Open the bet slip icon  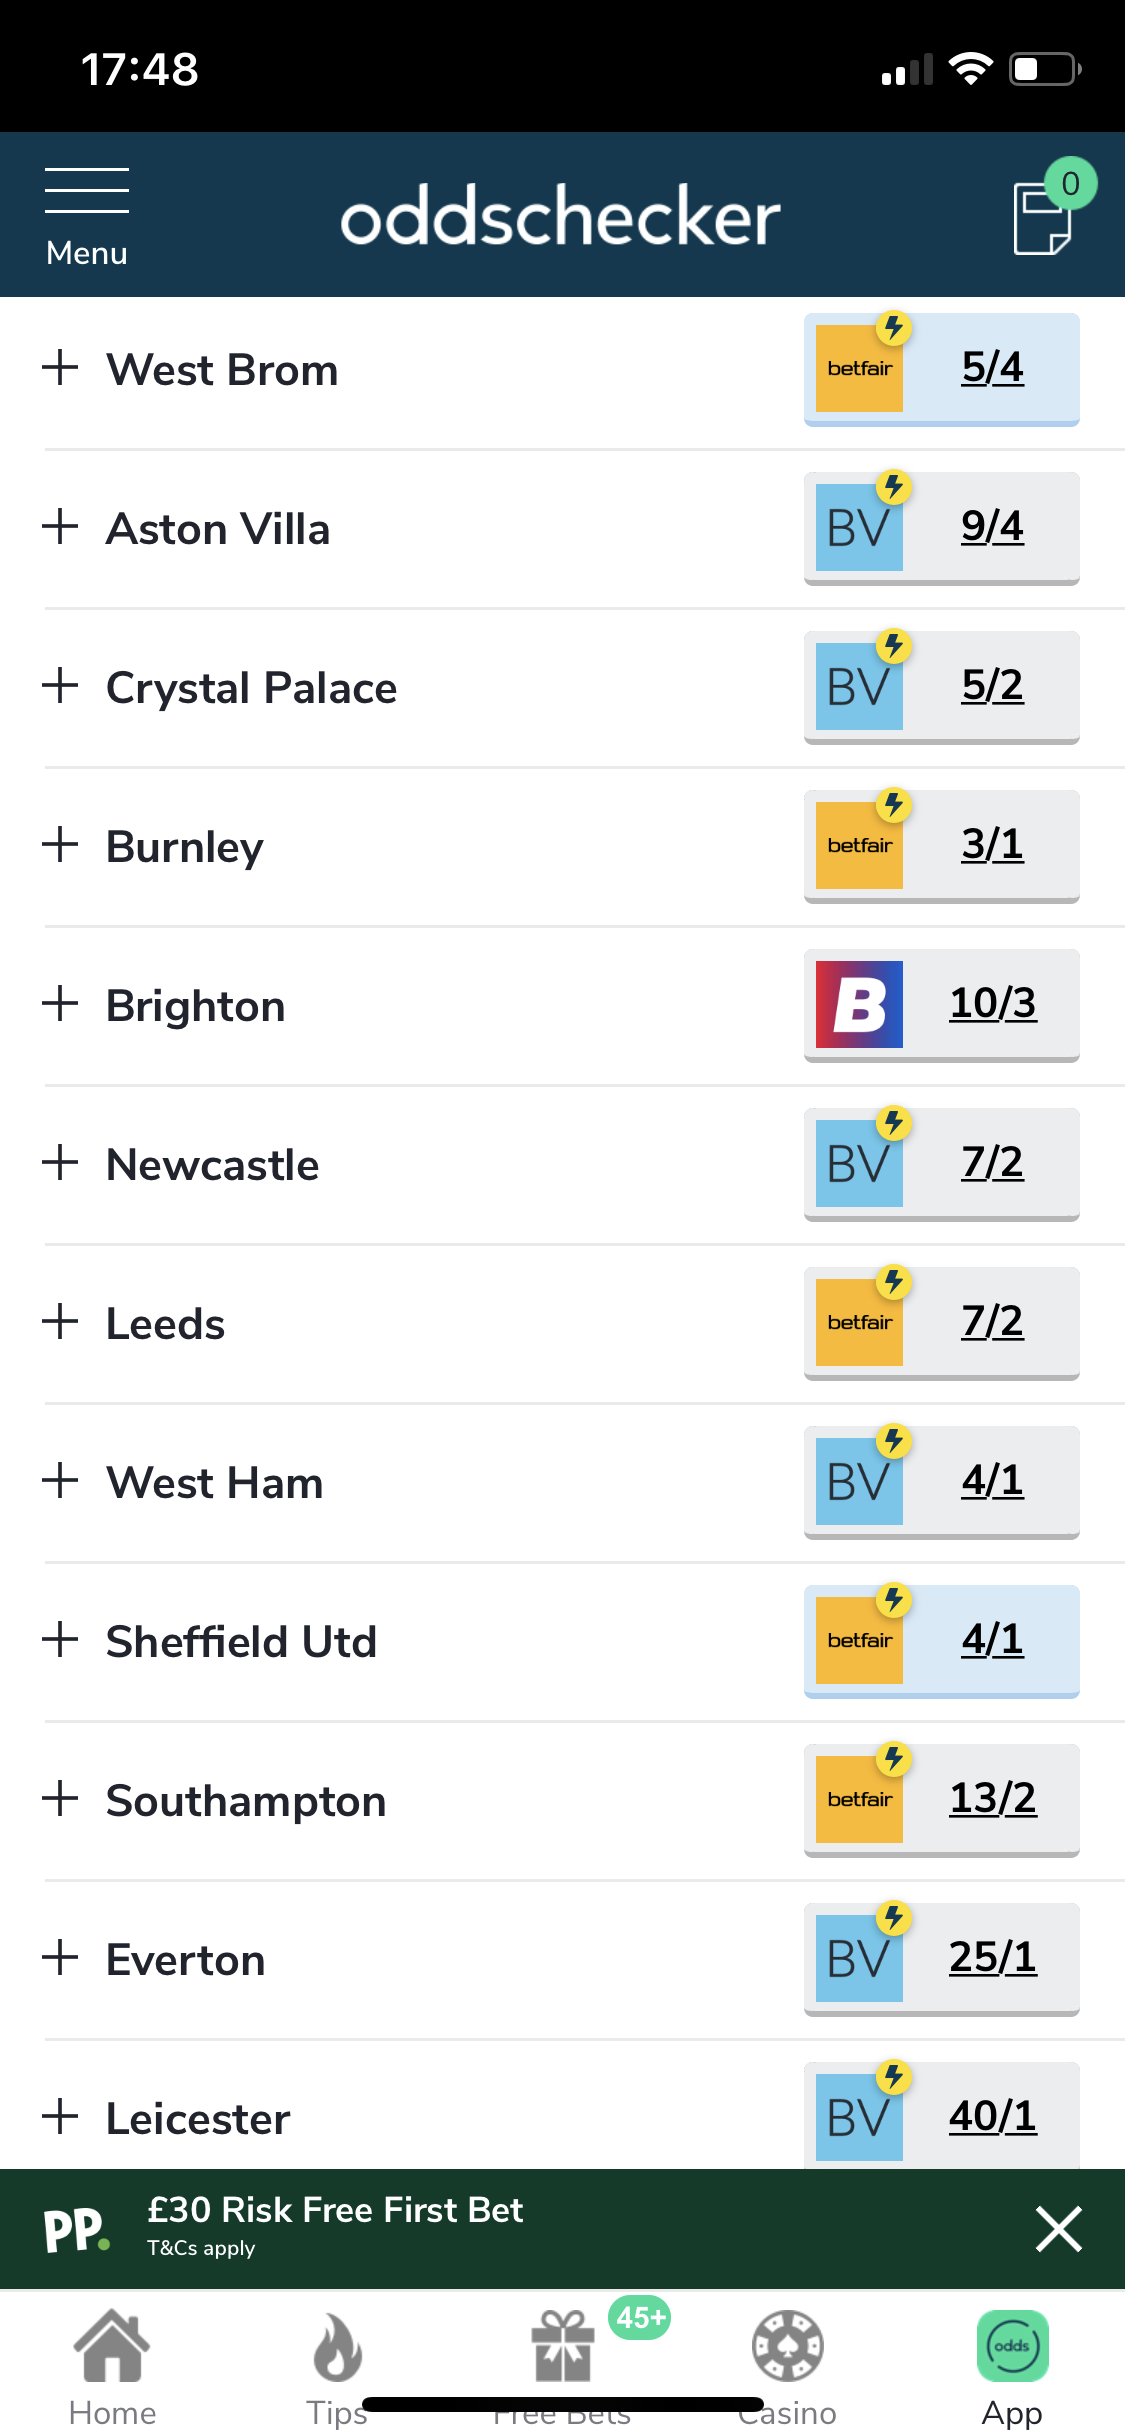(x=1043, y=218)
